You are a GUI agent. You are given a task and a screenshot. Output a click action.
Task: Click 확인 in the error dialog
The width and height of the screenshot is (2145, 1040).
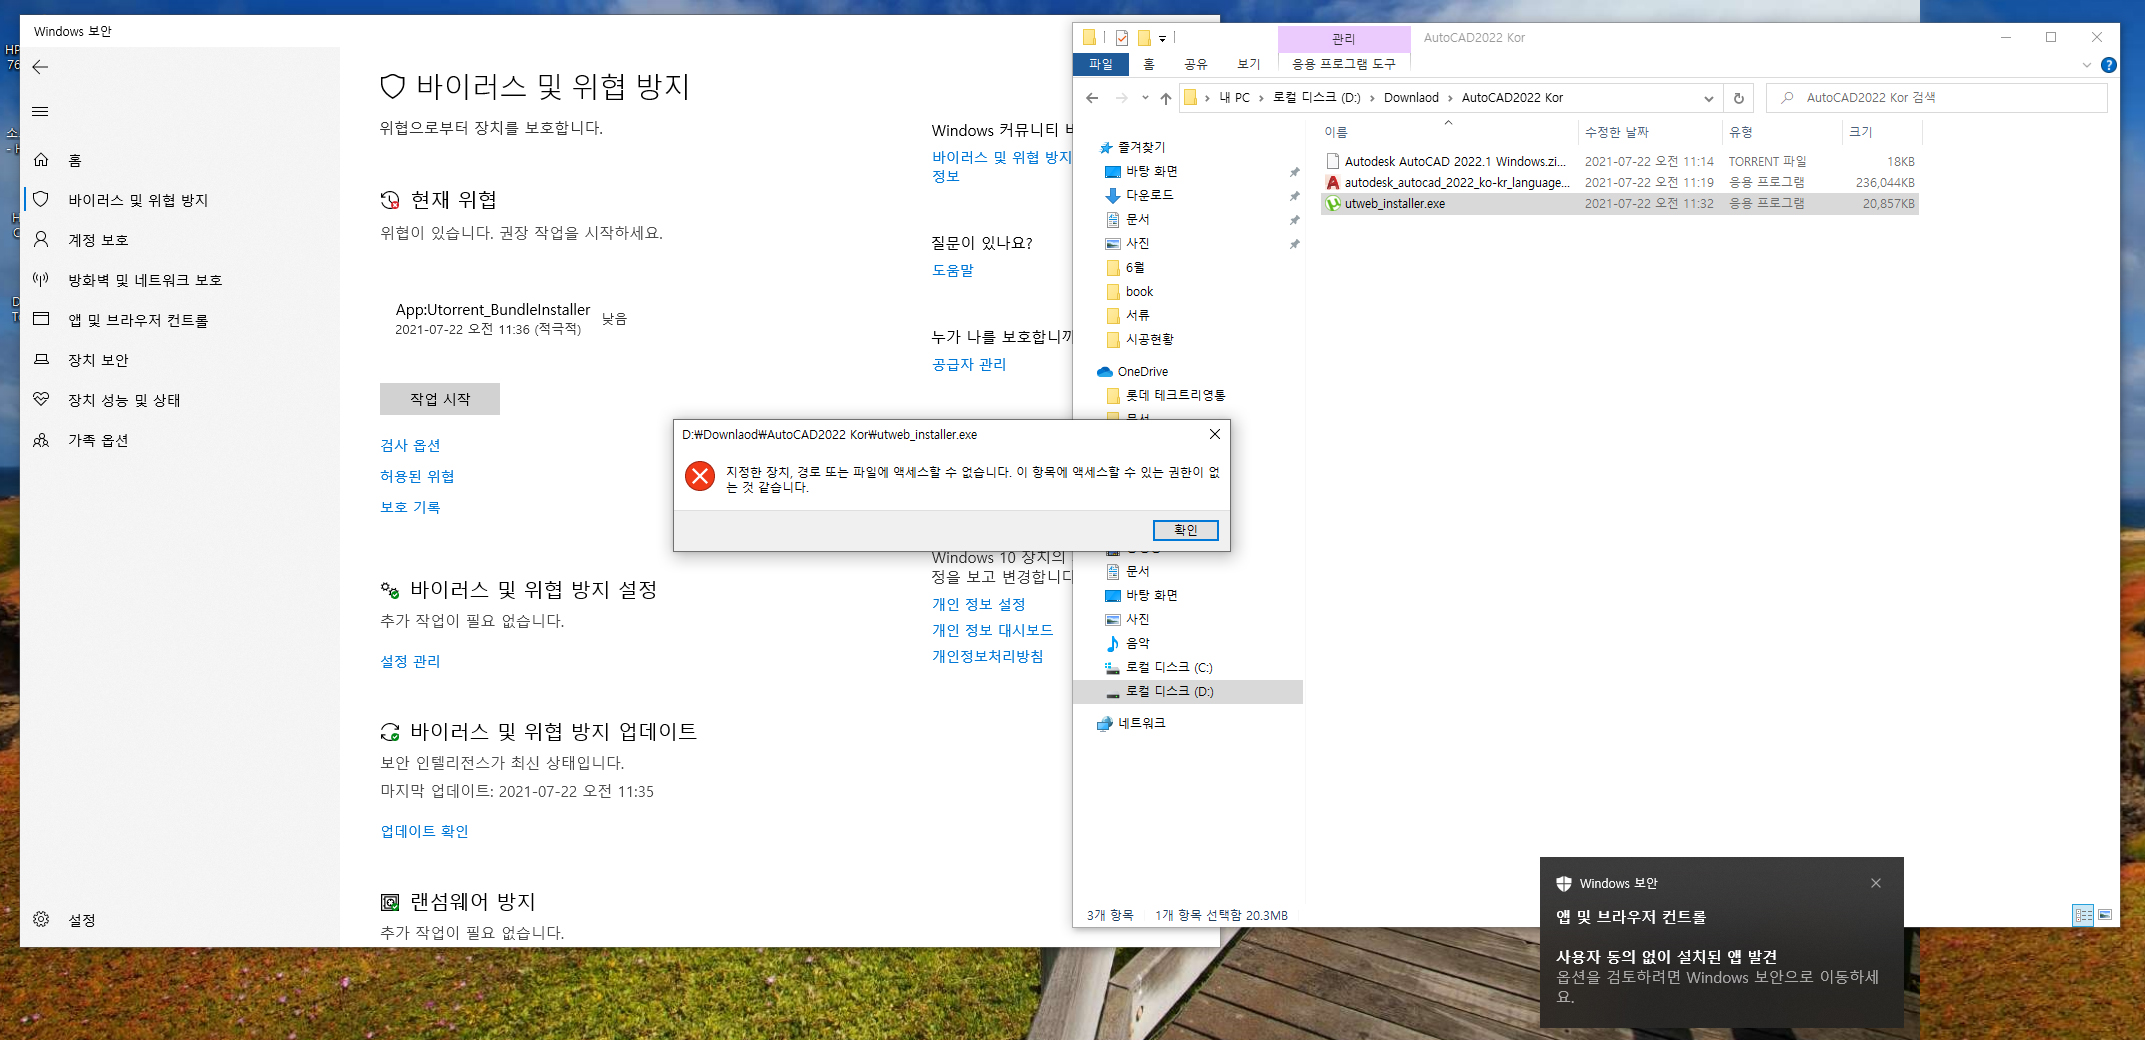tap(1186, 530)
